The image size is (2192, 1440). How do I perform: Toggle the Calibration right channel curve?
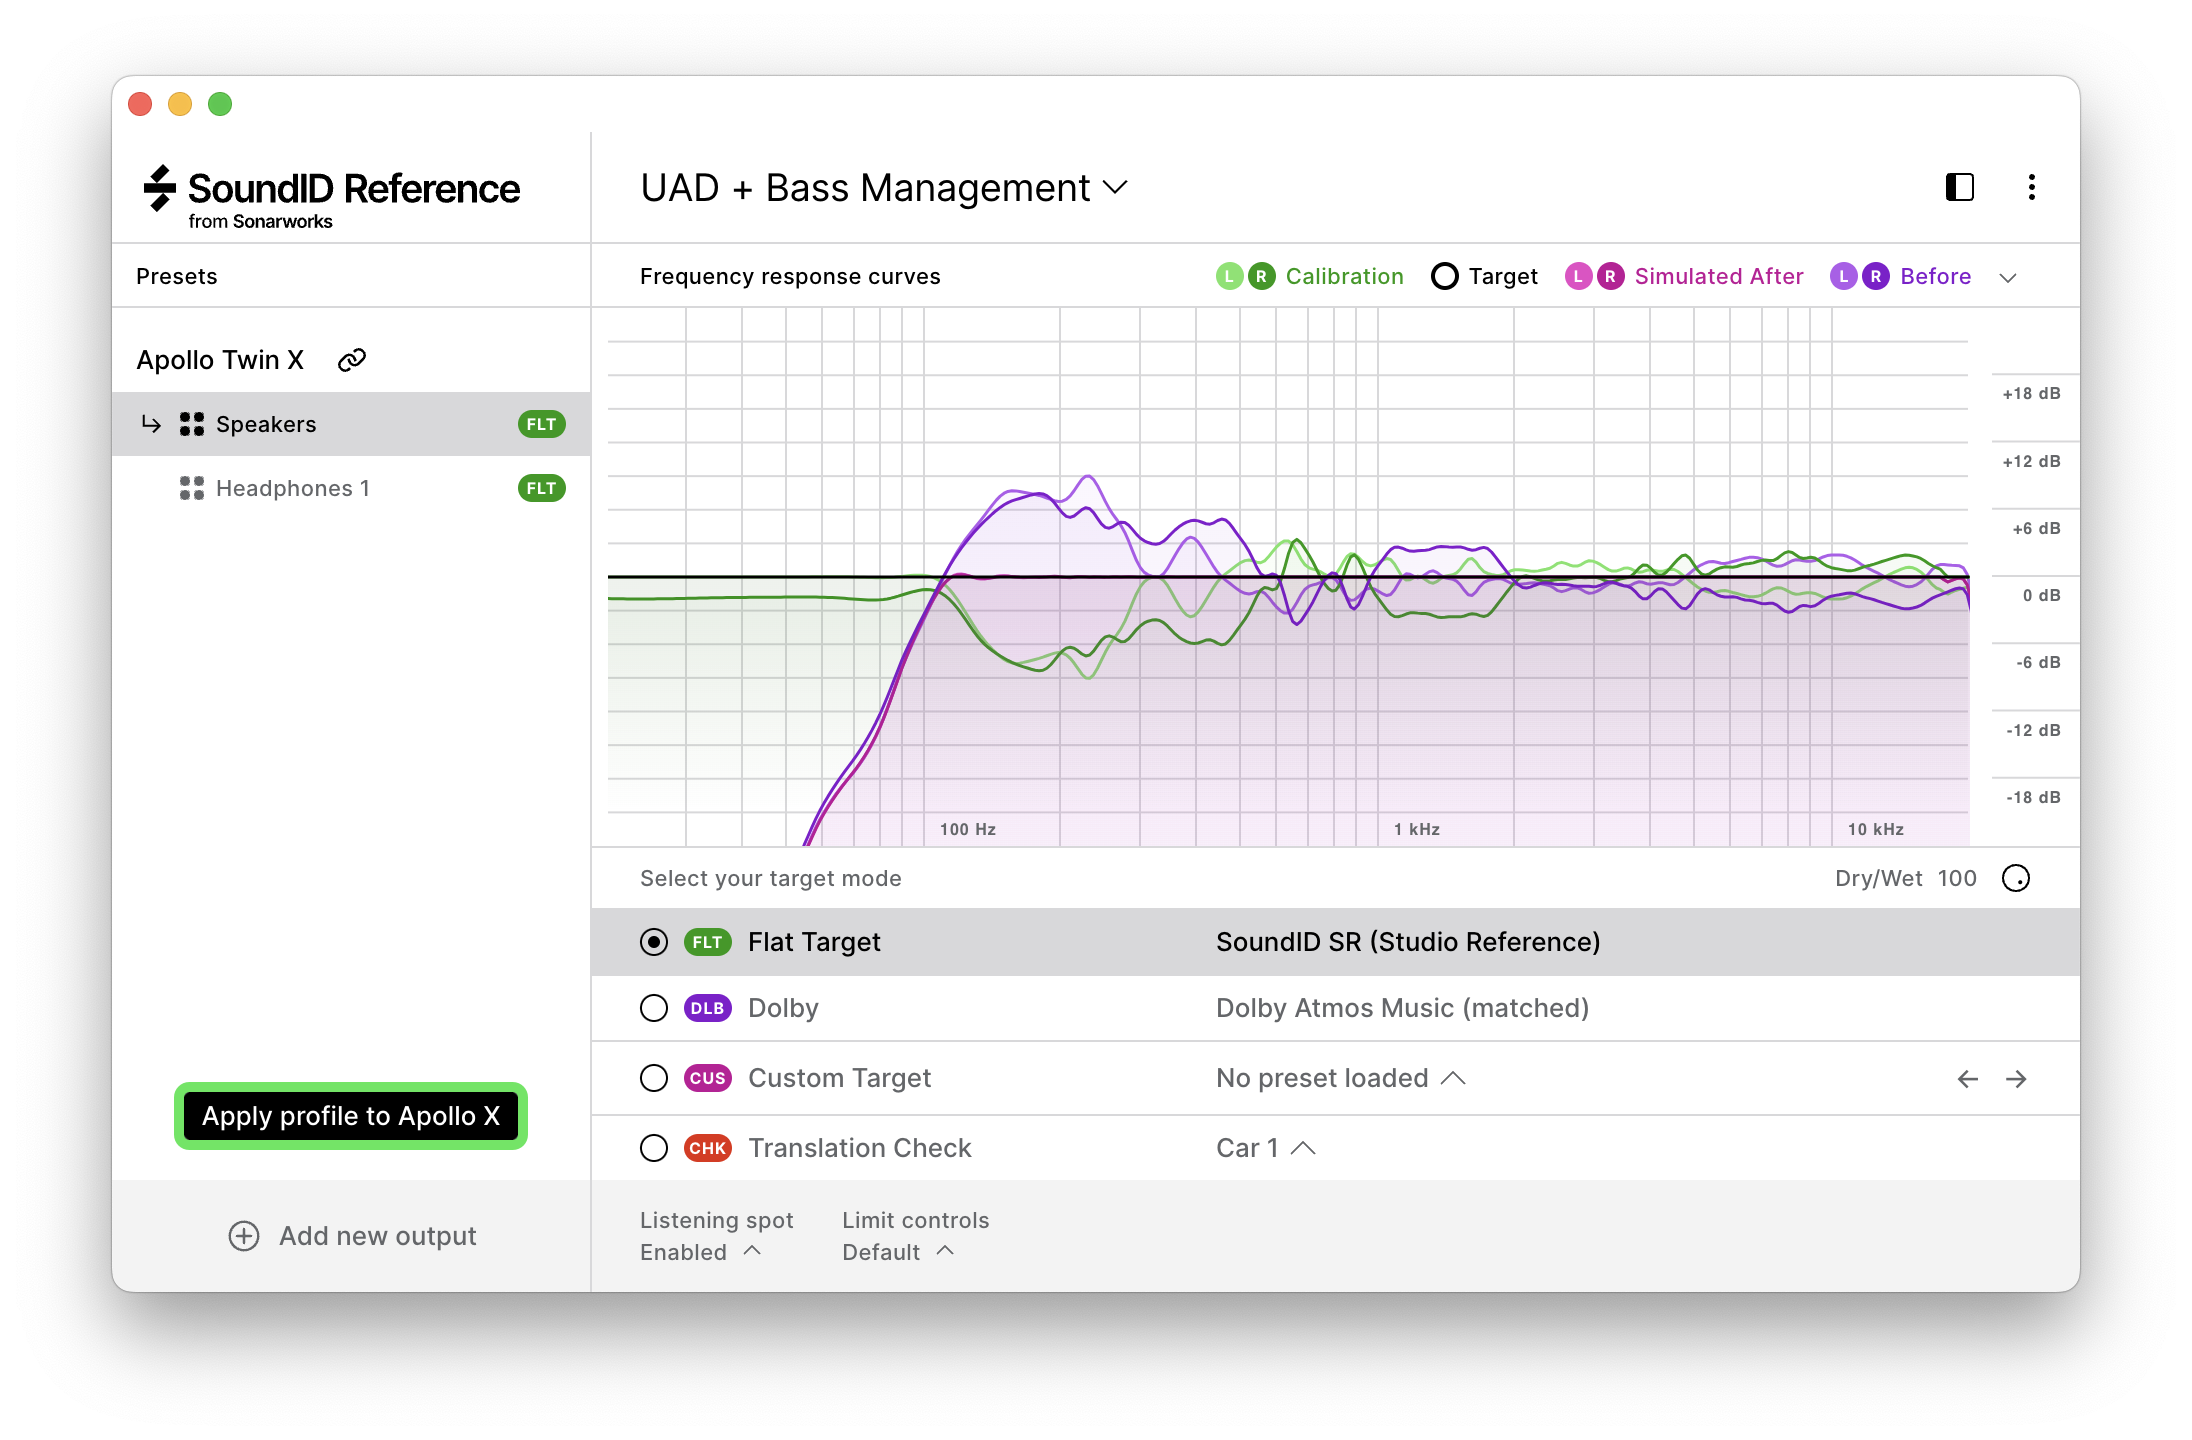click(x=1261, y=276)
